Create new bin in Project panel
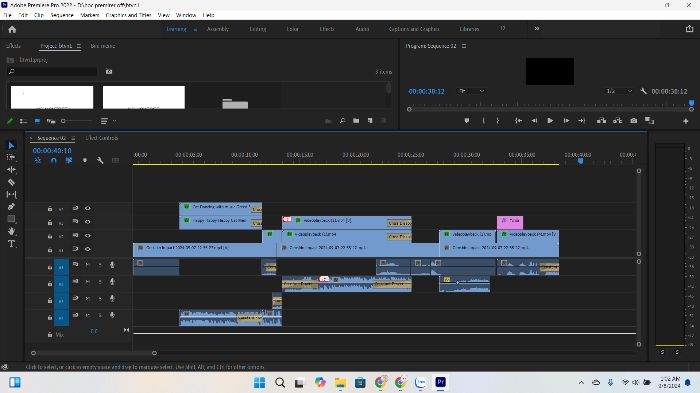 pyautogui.click(x=356, y=121)
